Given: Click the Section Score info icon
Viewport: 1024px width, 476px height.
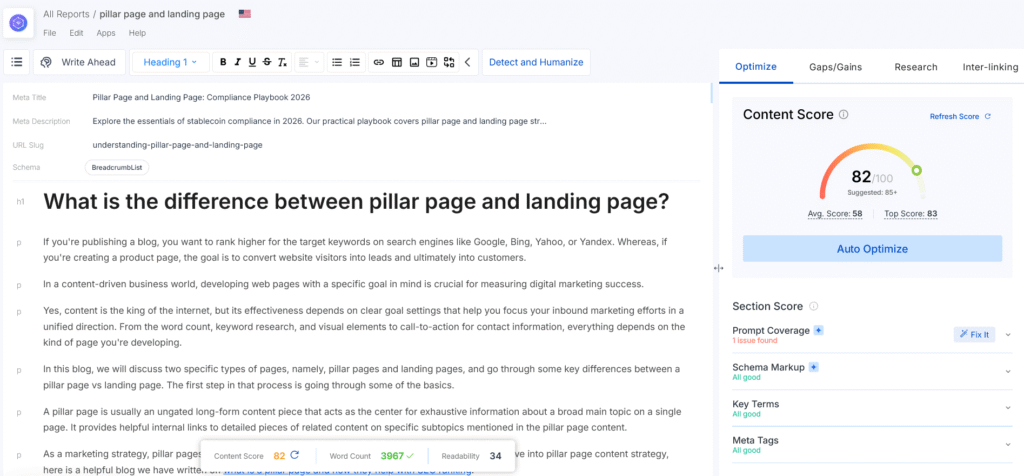Looking at the screenshot, I should [814, 306].
